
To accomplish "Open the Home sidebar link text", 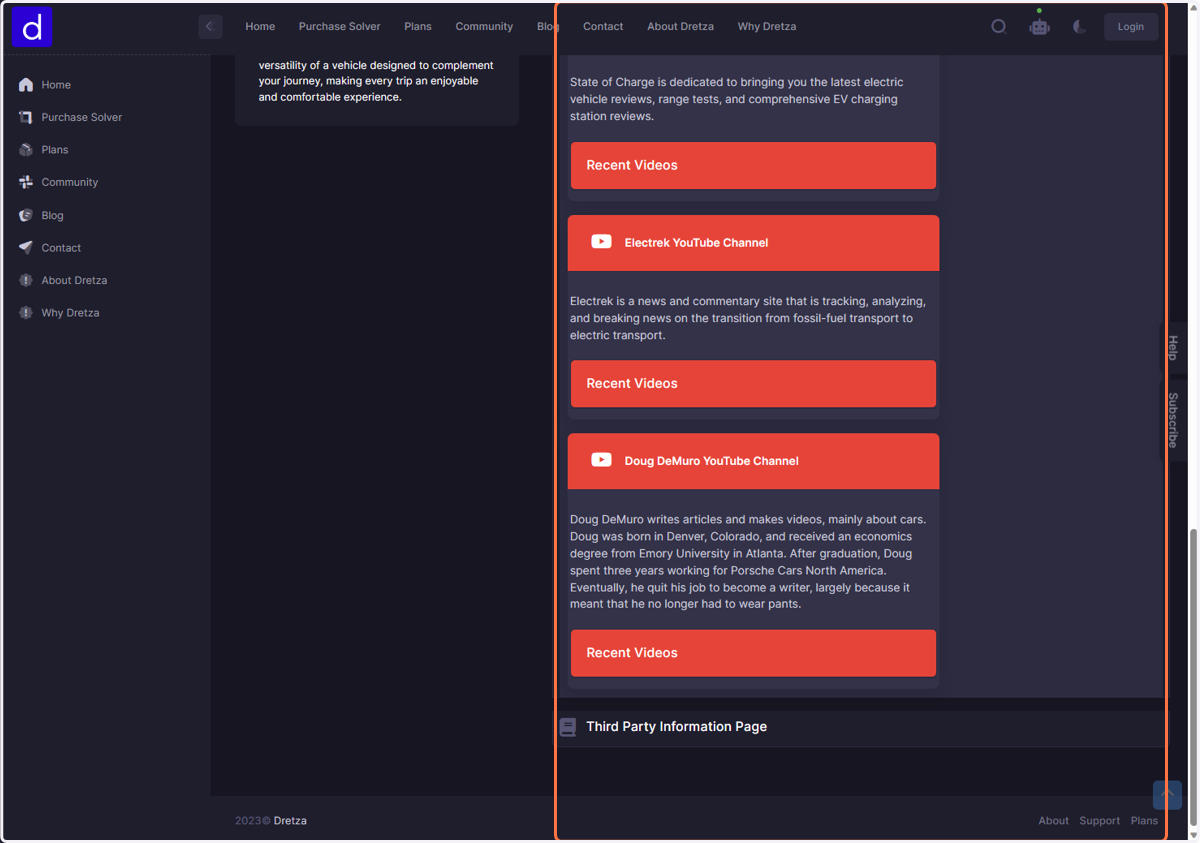I will (x=56, y=85).
